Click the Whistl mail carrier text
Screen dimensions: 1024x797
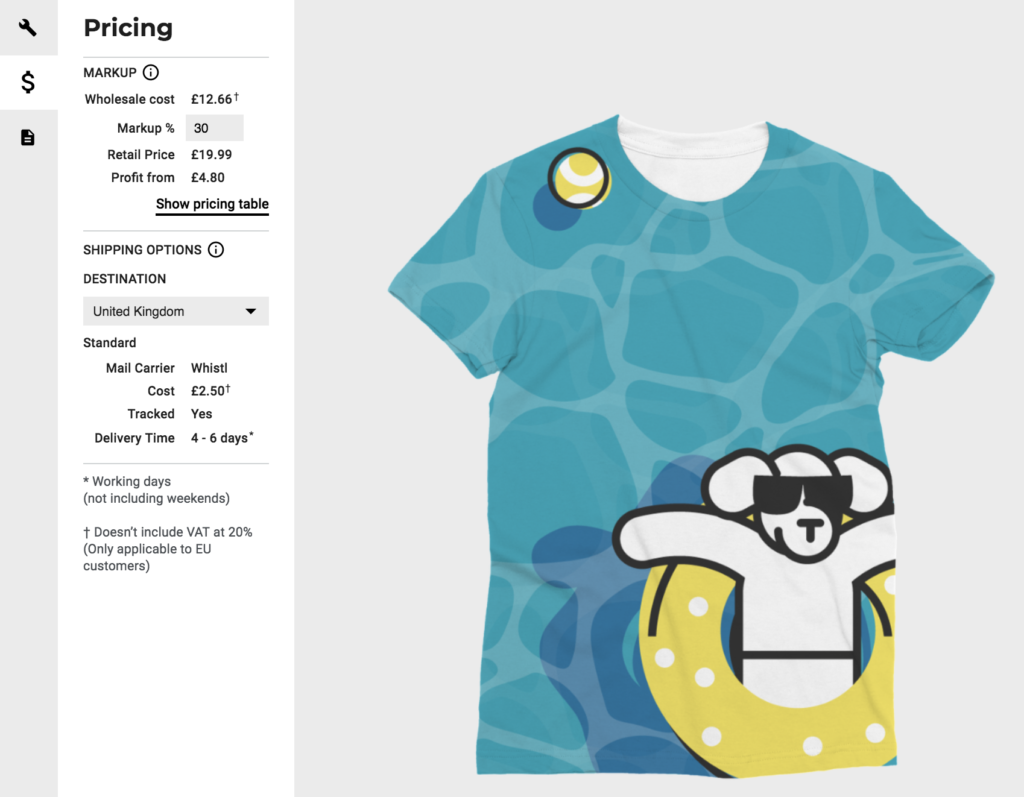pyautogui.click(x=209, y=368)
